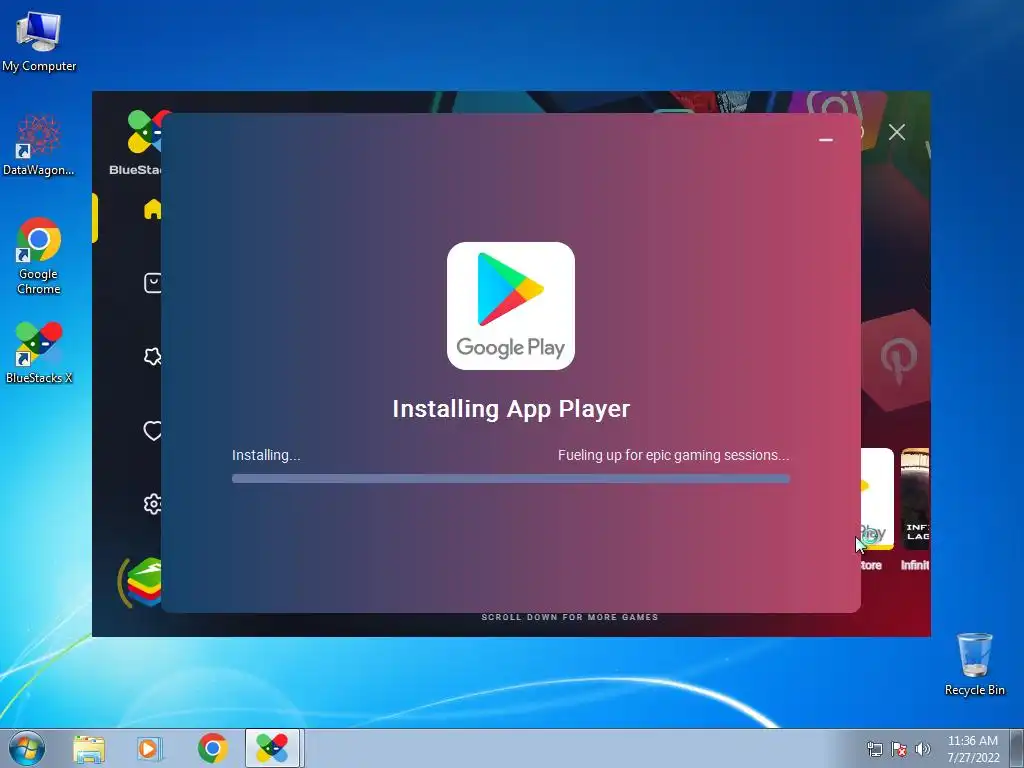1024x768 pixels.
Task: Open the Action Center flag icon
Action: click(899, 749)
